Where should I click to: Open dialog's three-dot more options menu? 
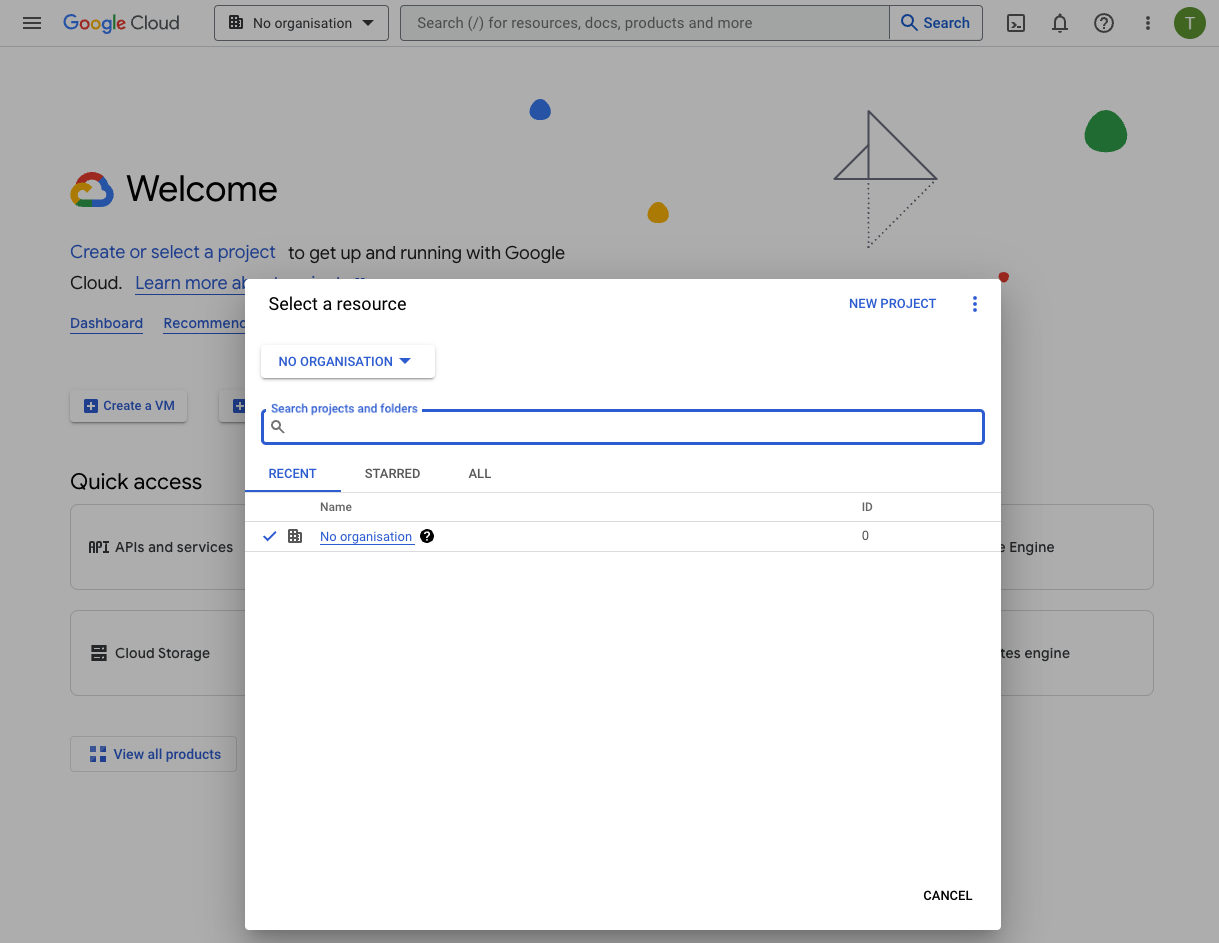[975, 304]
